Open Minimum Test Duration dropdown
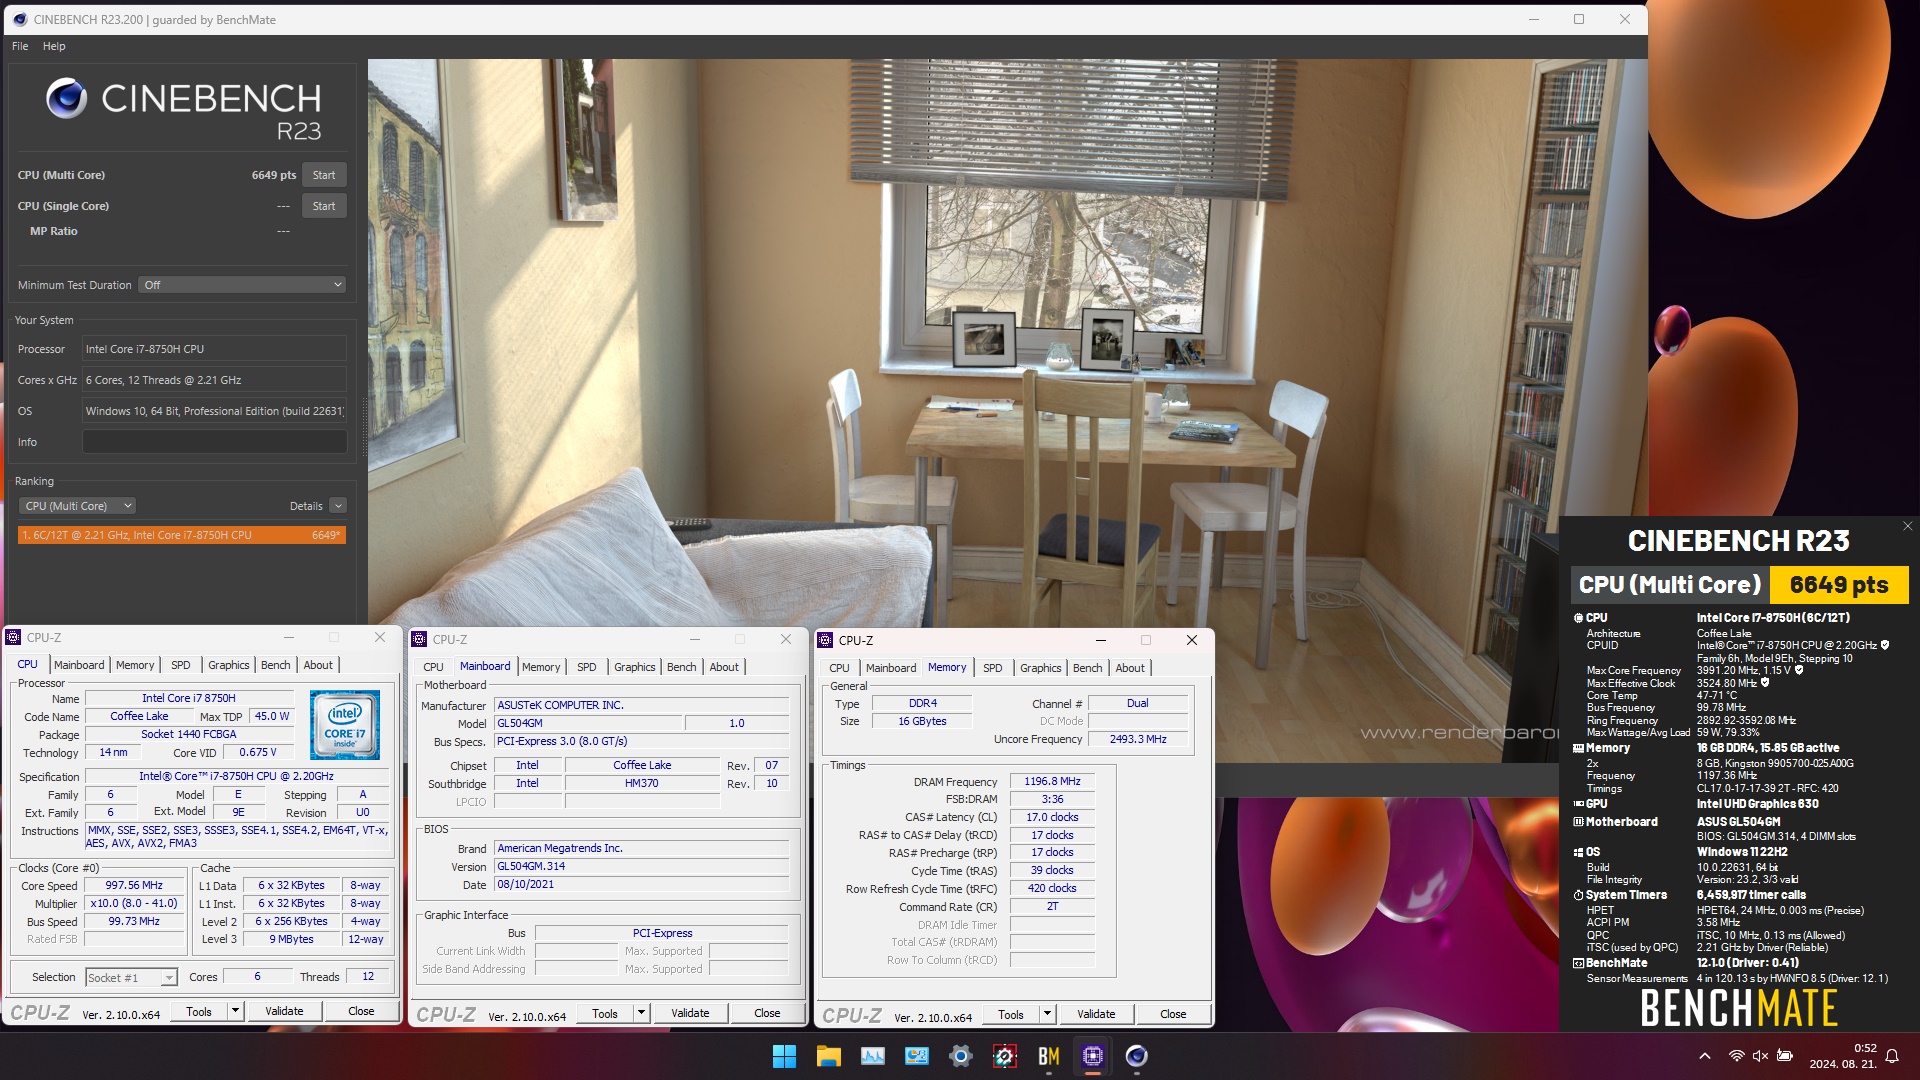Screen dimensions: 1920x1080 click(x=242, y=285)
